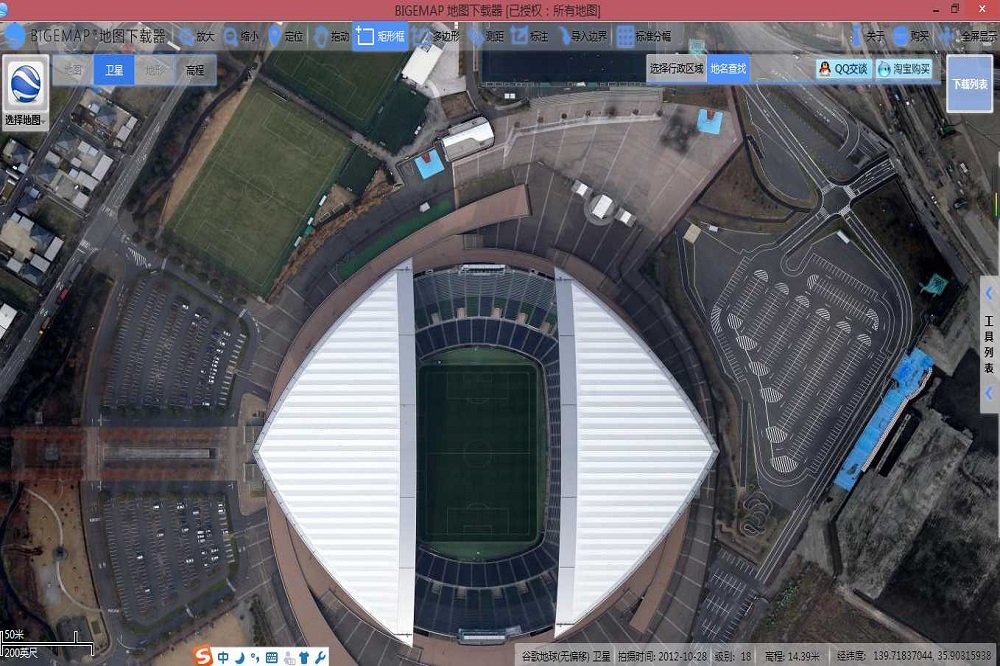Image resolution: width=1000 pixels, height=666 pixels.
Task: Open the input method skin shirt icon
Action: [x=304, y=657]
